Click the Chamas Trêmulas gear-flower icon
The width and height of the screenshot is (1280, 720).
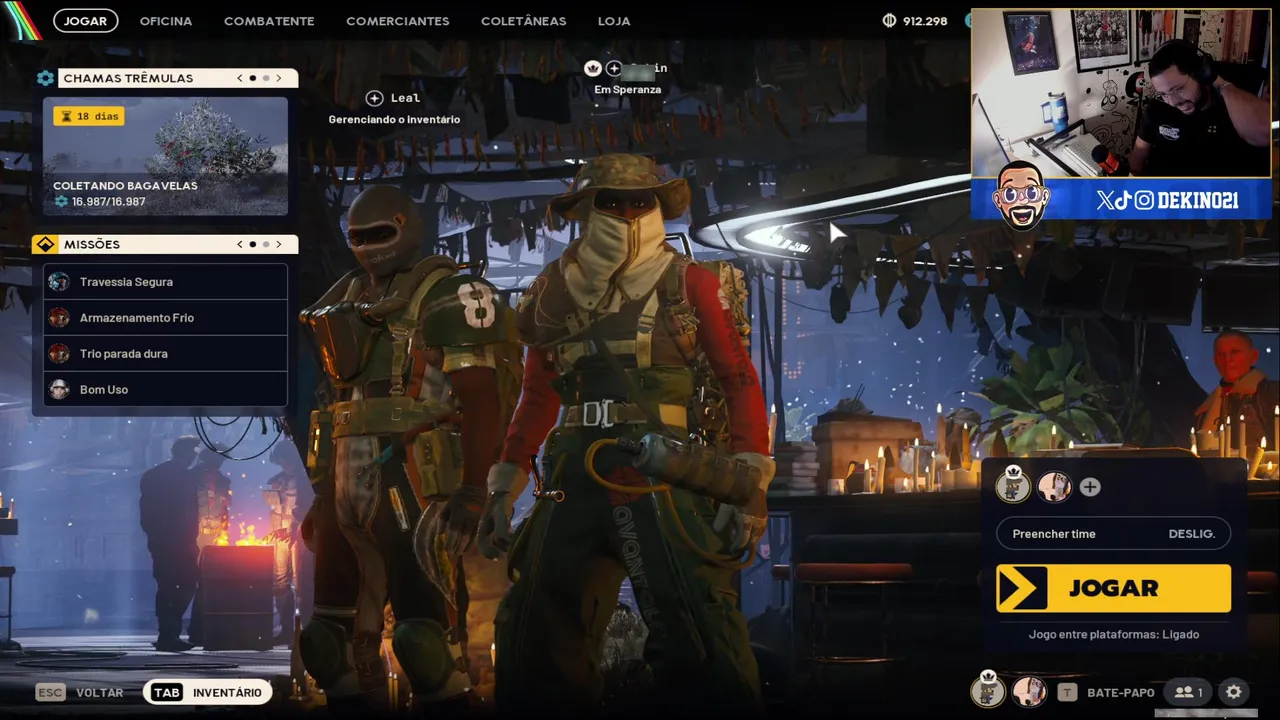pyautogui.click(x=45, y=78)
